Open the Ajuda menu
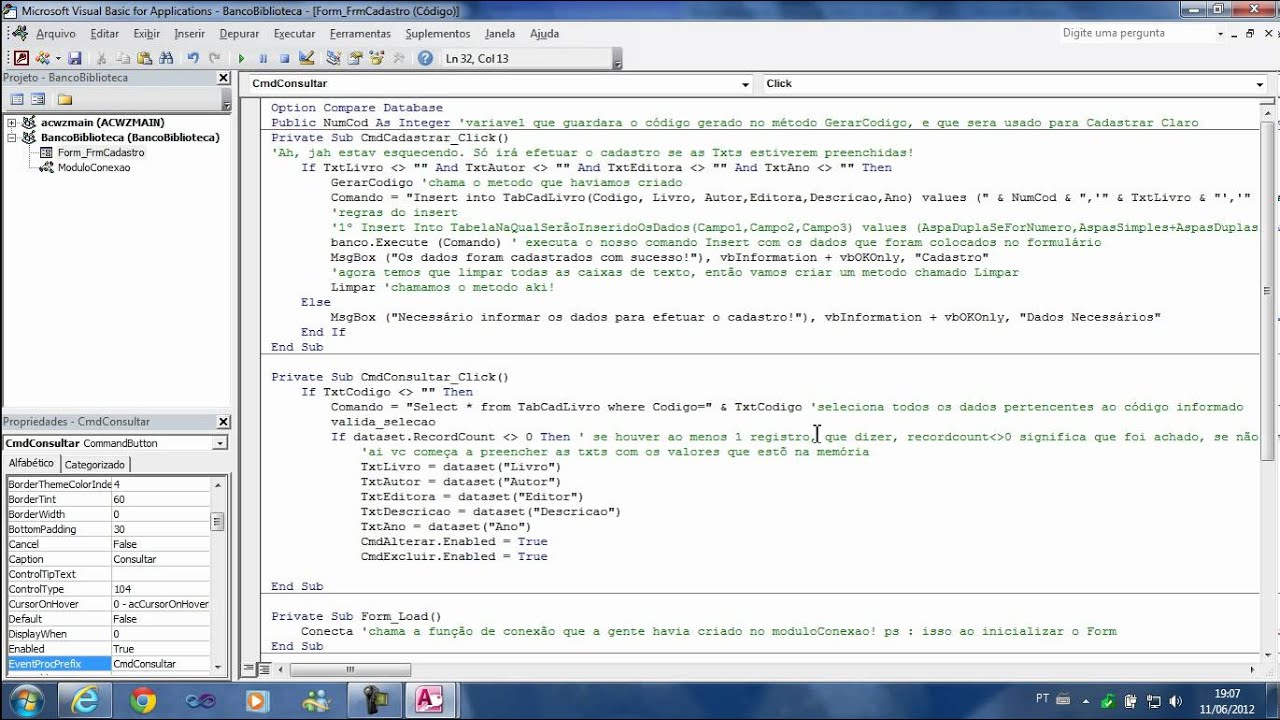The height and width of the screenshot is (720, 1280). click(x=544, y=33)
